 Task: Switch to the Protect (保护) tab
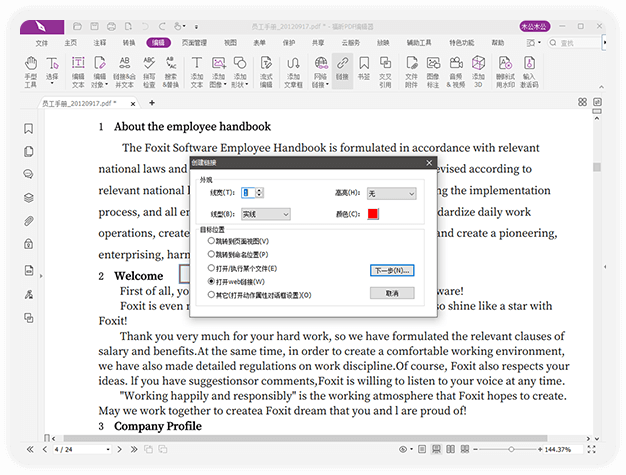click(289, 43)
